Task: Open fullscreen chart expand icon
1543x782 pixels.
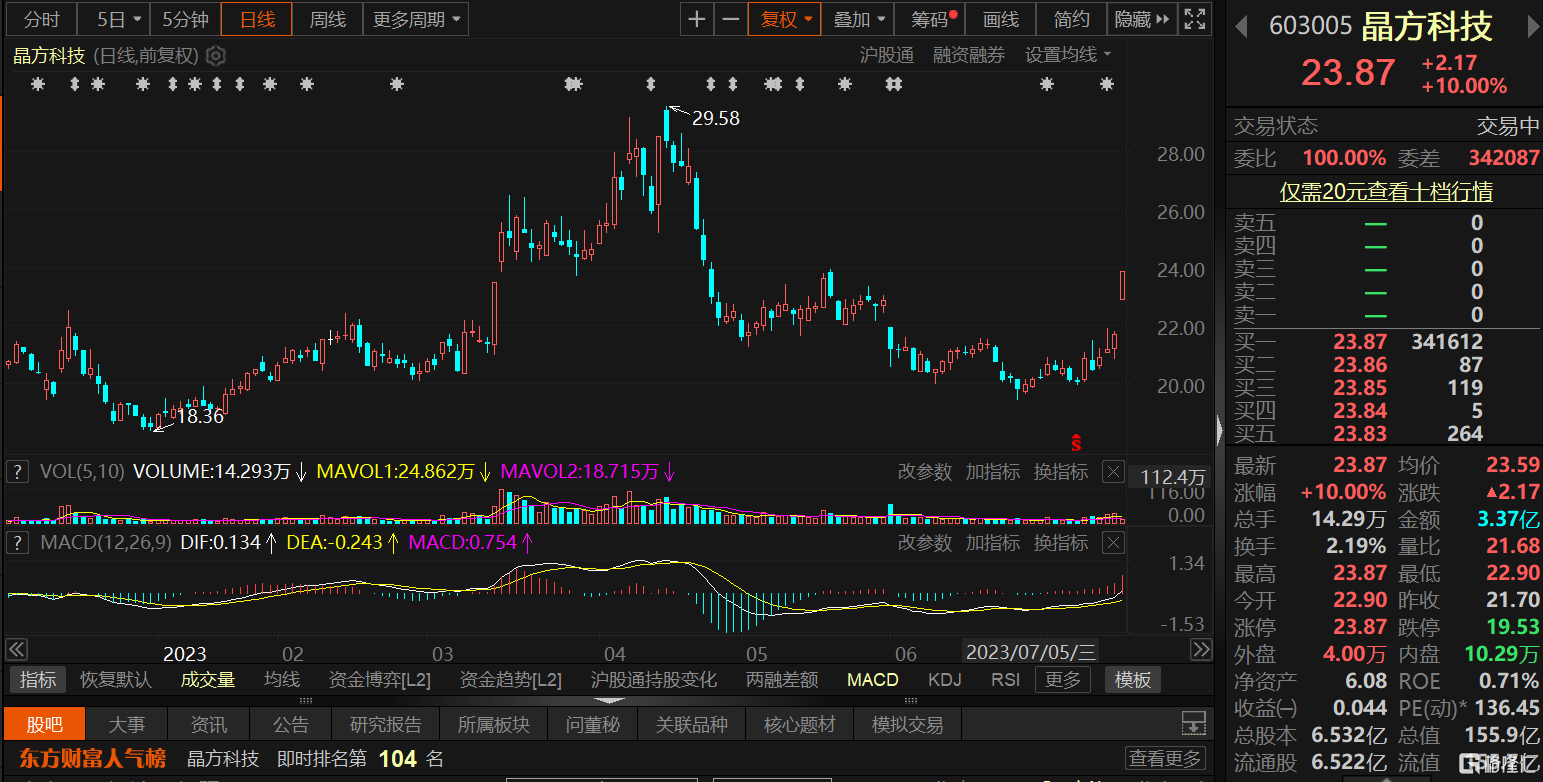Action: pos(1194,19)
